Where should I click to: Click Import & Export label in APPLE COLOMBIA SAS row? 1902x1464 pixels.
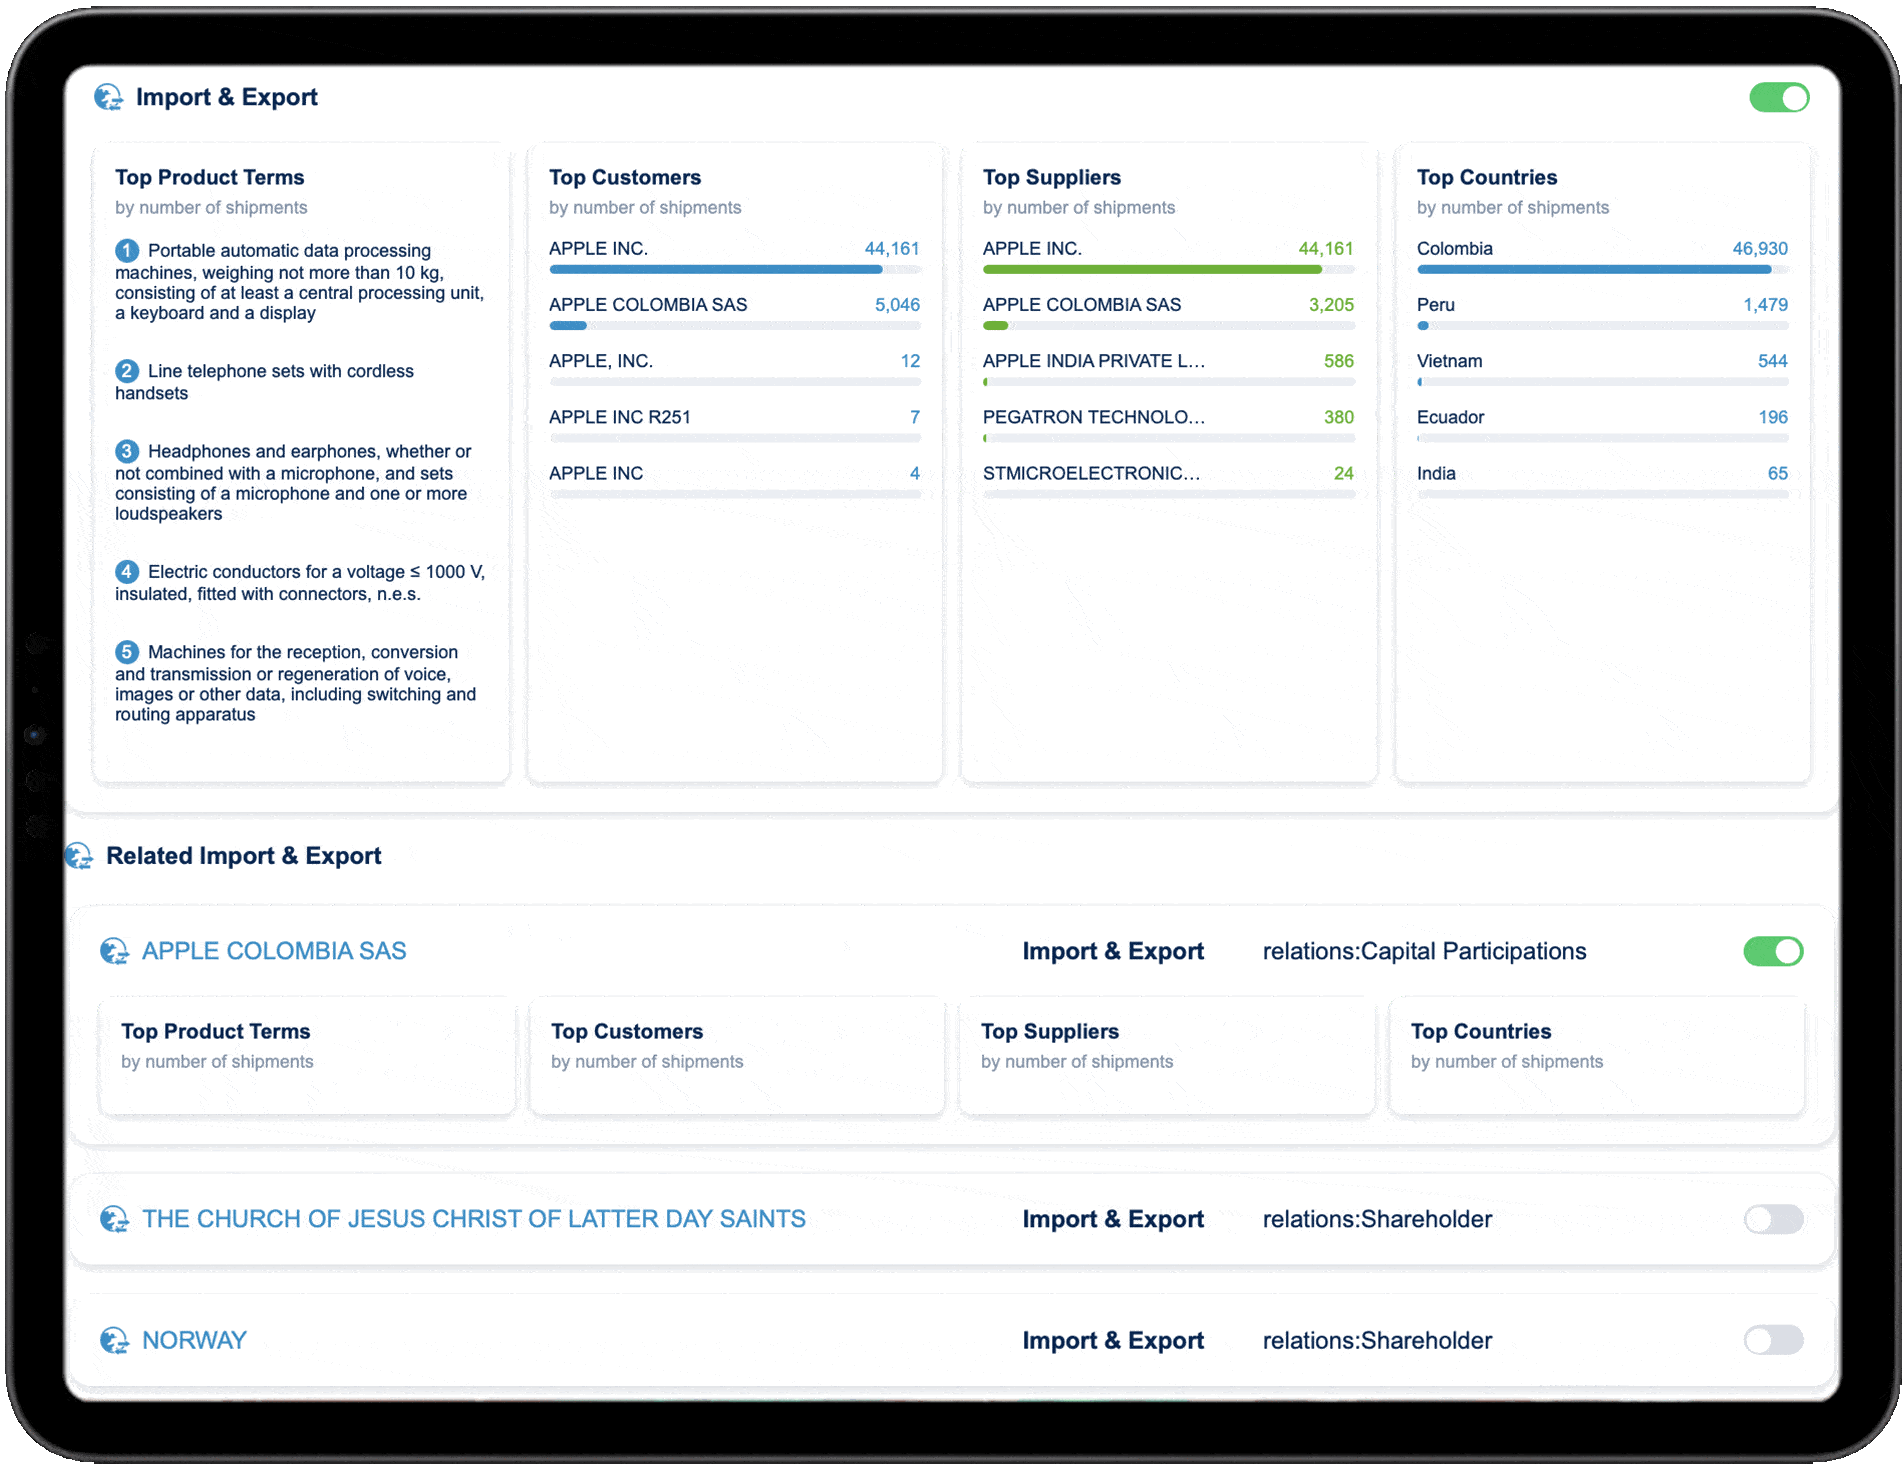(x=1113, y=951)
